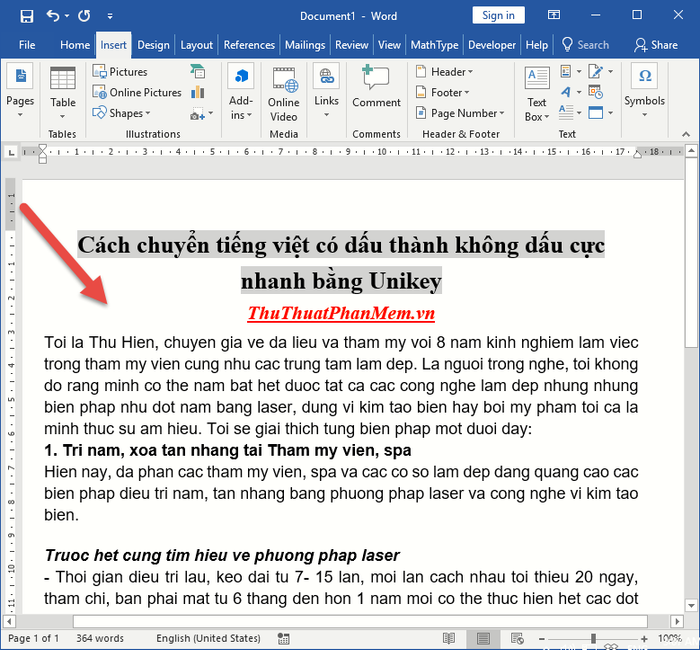
Task: Expand the Pages dropdown
Action: [20, 92]
